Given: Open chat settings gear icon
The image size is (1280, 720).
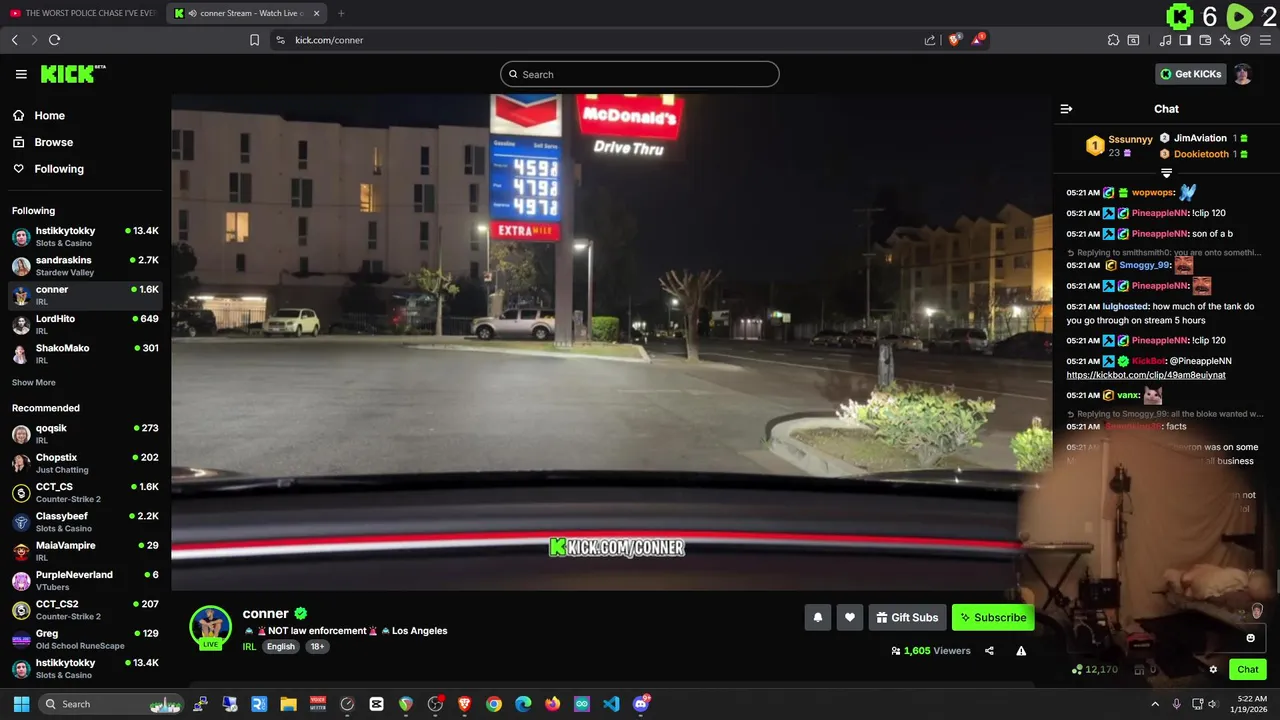Looking at the screenshot, I should pyautogui.click(x=1213, y=670).
